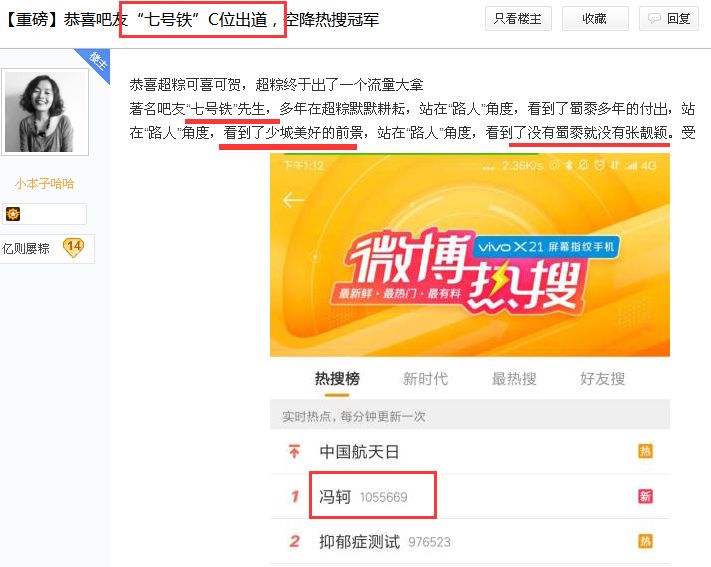Click the 回复 reply button
Image resolution: width=711 pixels, height=567 pixels.
click(x=669, y=19)
